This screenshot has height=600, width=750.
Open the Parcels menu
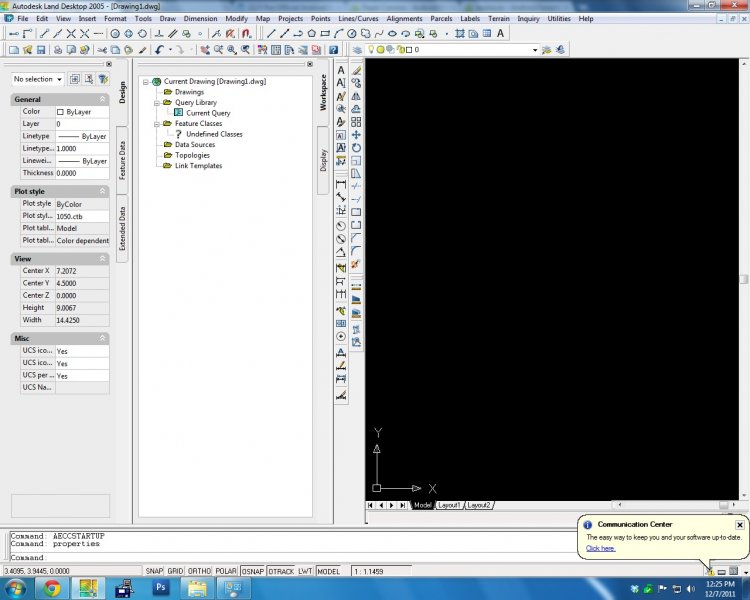[x=441, y=18]
